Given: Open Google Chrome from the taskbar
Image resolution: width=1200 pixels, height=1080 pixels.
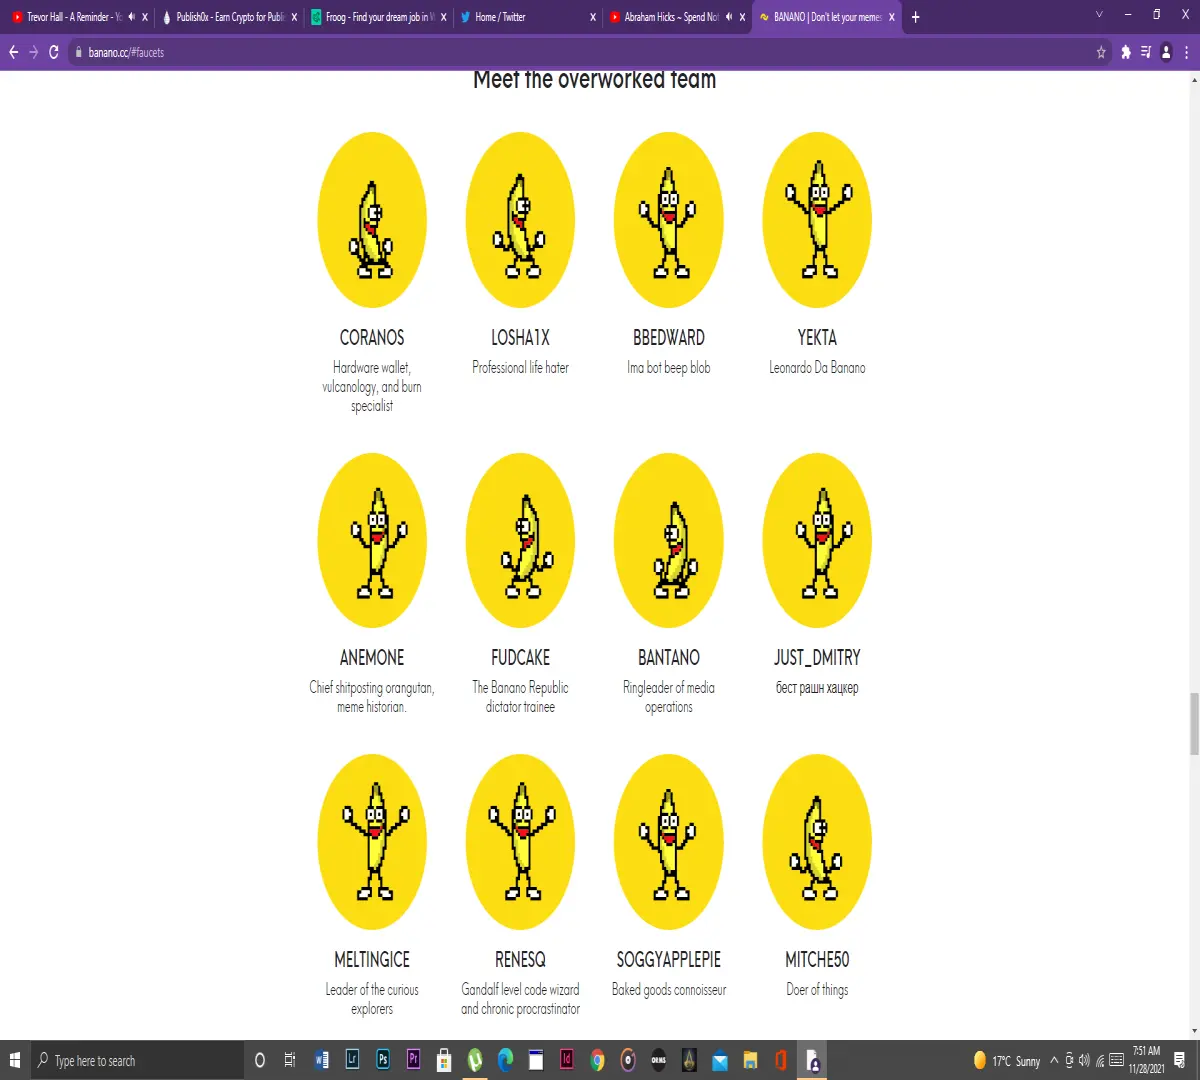Looking at the screenshot, I should click(598, 1060).
